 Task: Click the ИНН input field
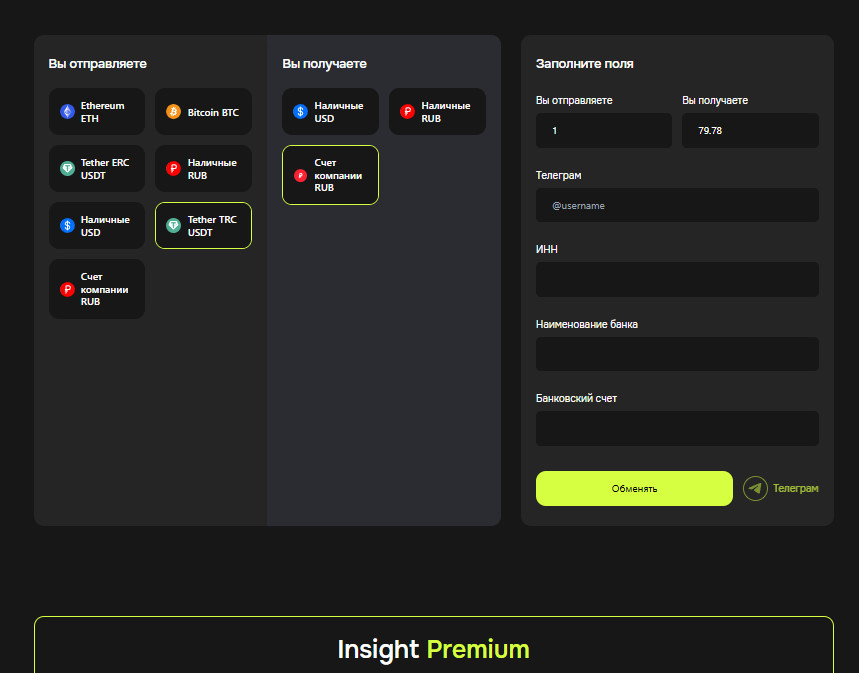(677, 280)
